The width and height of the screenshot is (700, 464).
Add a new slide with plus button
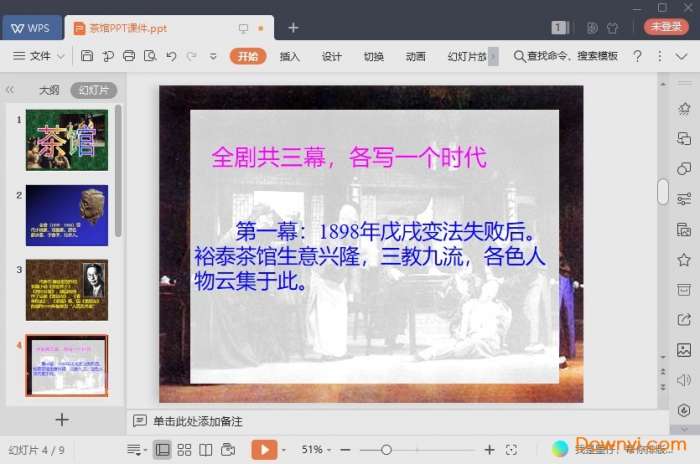pos(62,419)
